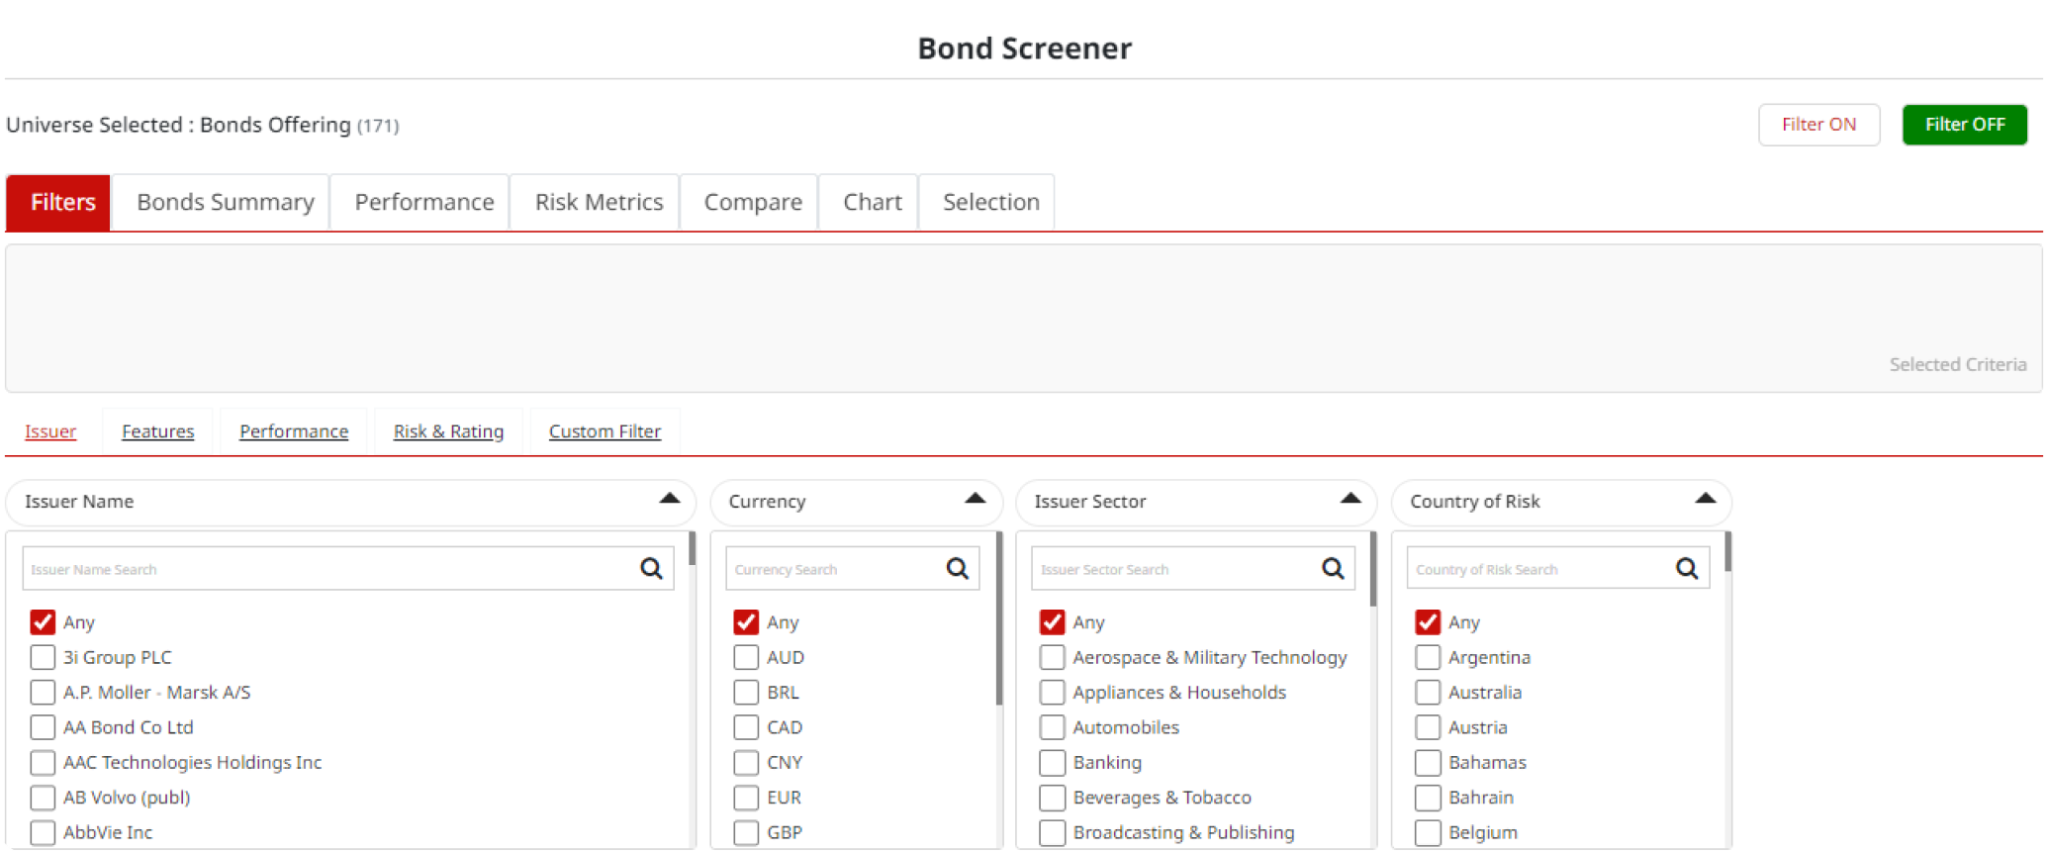Check the 3i Group PLC issuer
The width and height of the screenshot is (2048, 852).
click(x=42, y=657)
